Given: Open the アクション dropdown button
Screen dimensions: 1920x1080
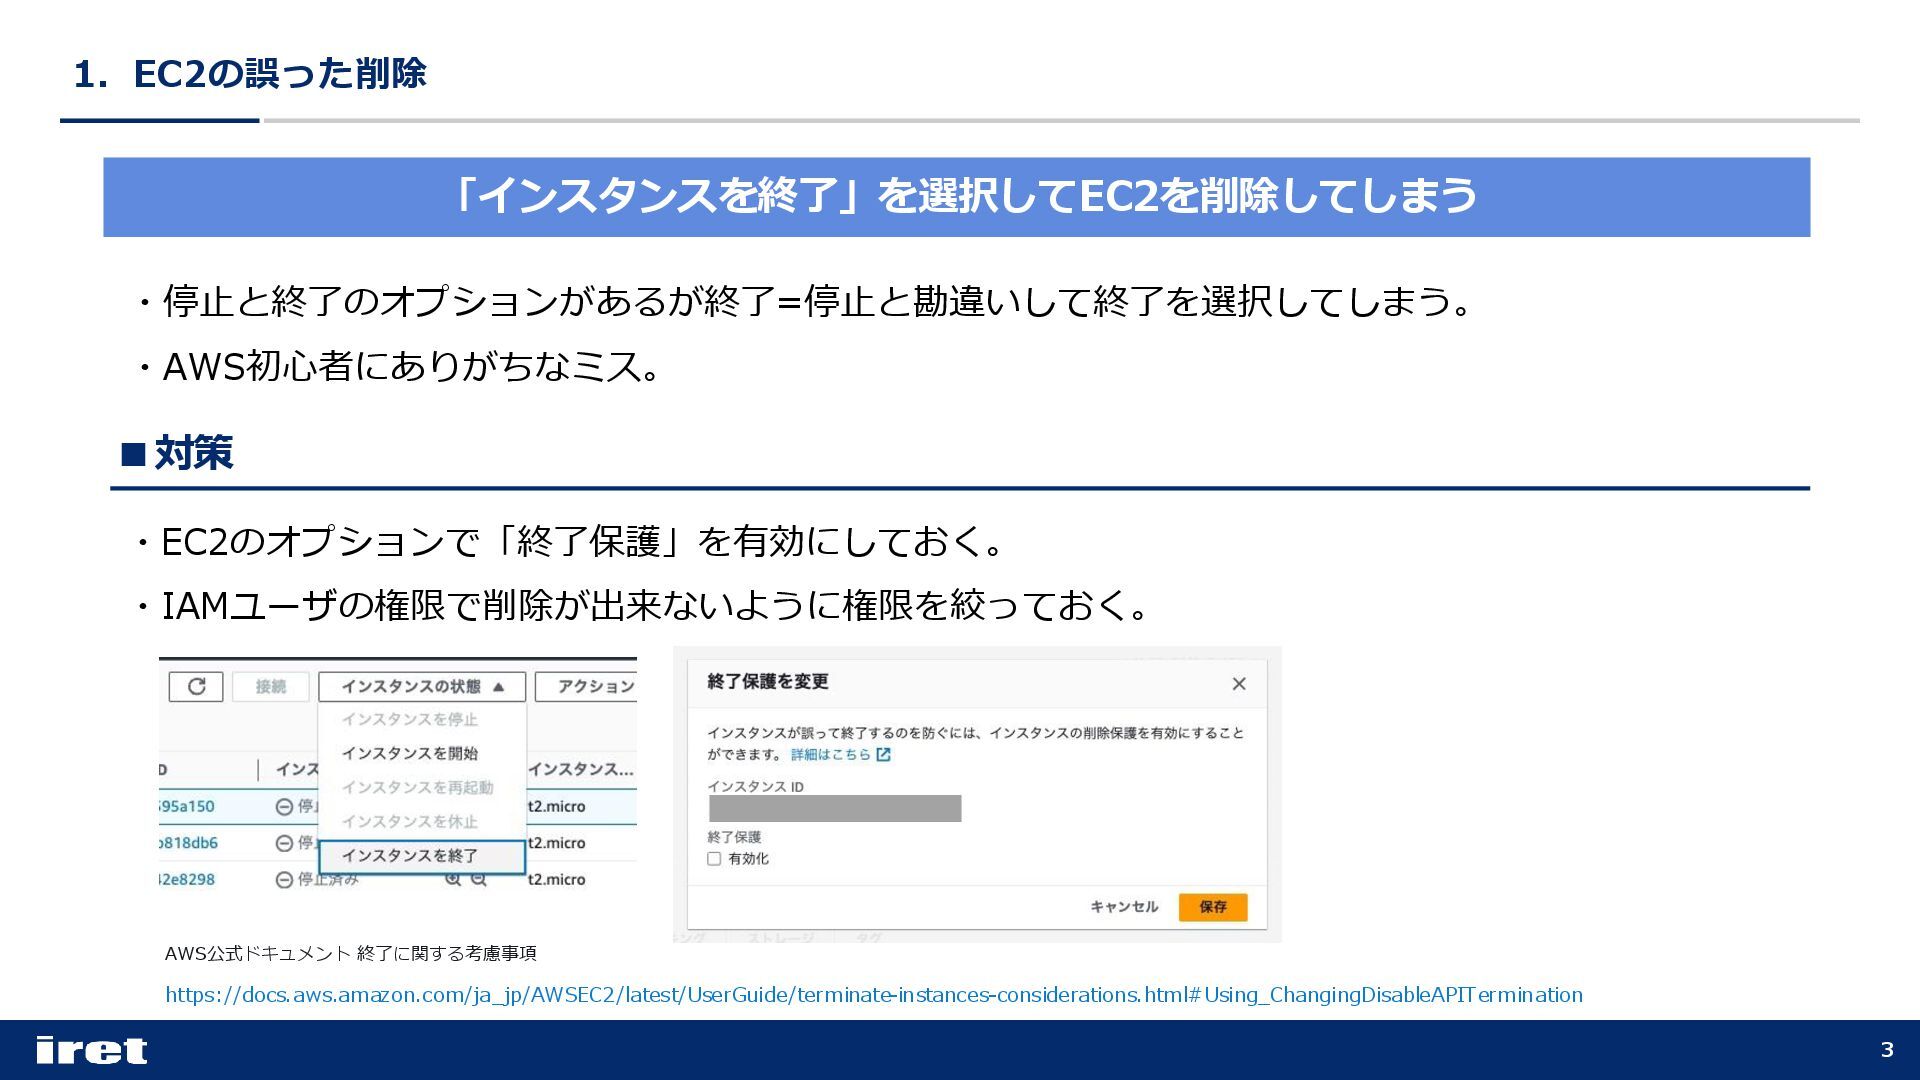Looking at the screenshot, I should (587, 686).
